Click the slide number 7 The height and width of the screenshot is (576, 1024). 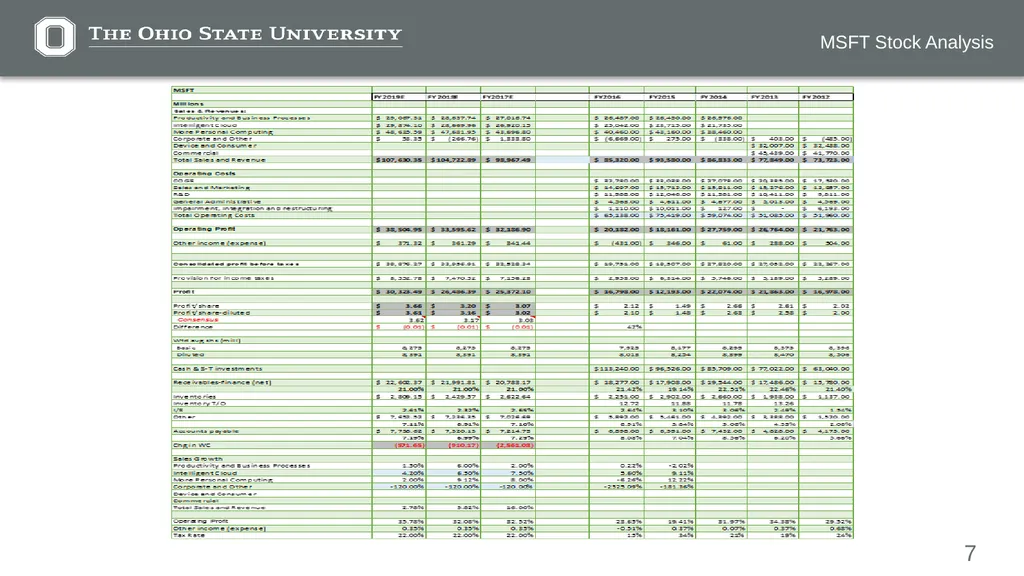970,553
